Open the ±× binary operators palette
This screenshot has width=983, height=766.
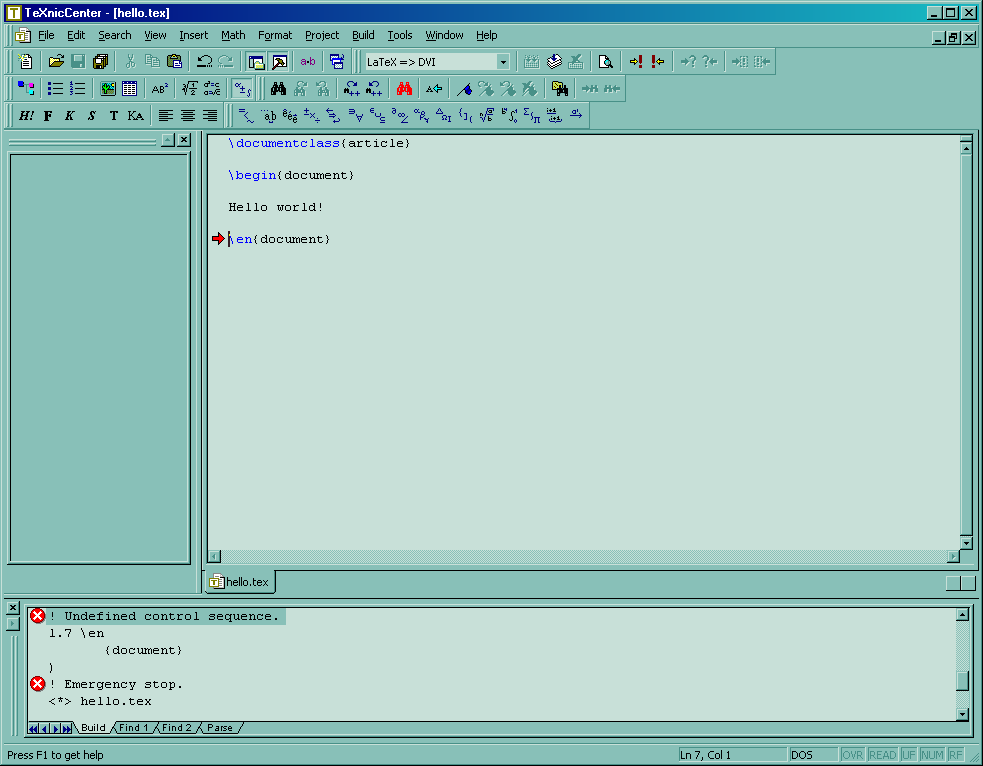(x=312, y=115)
